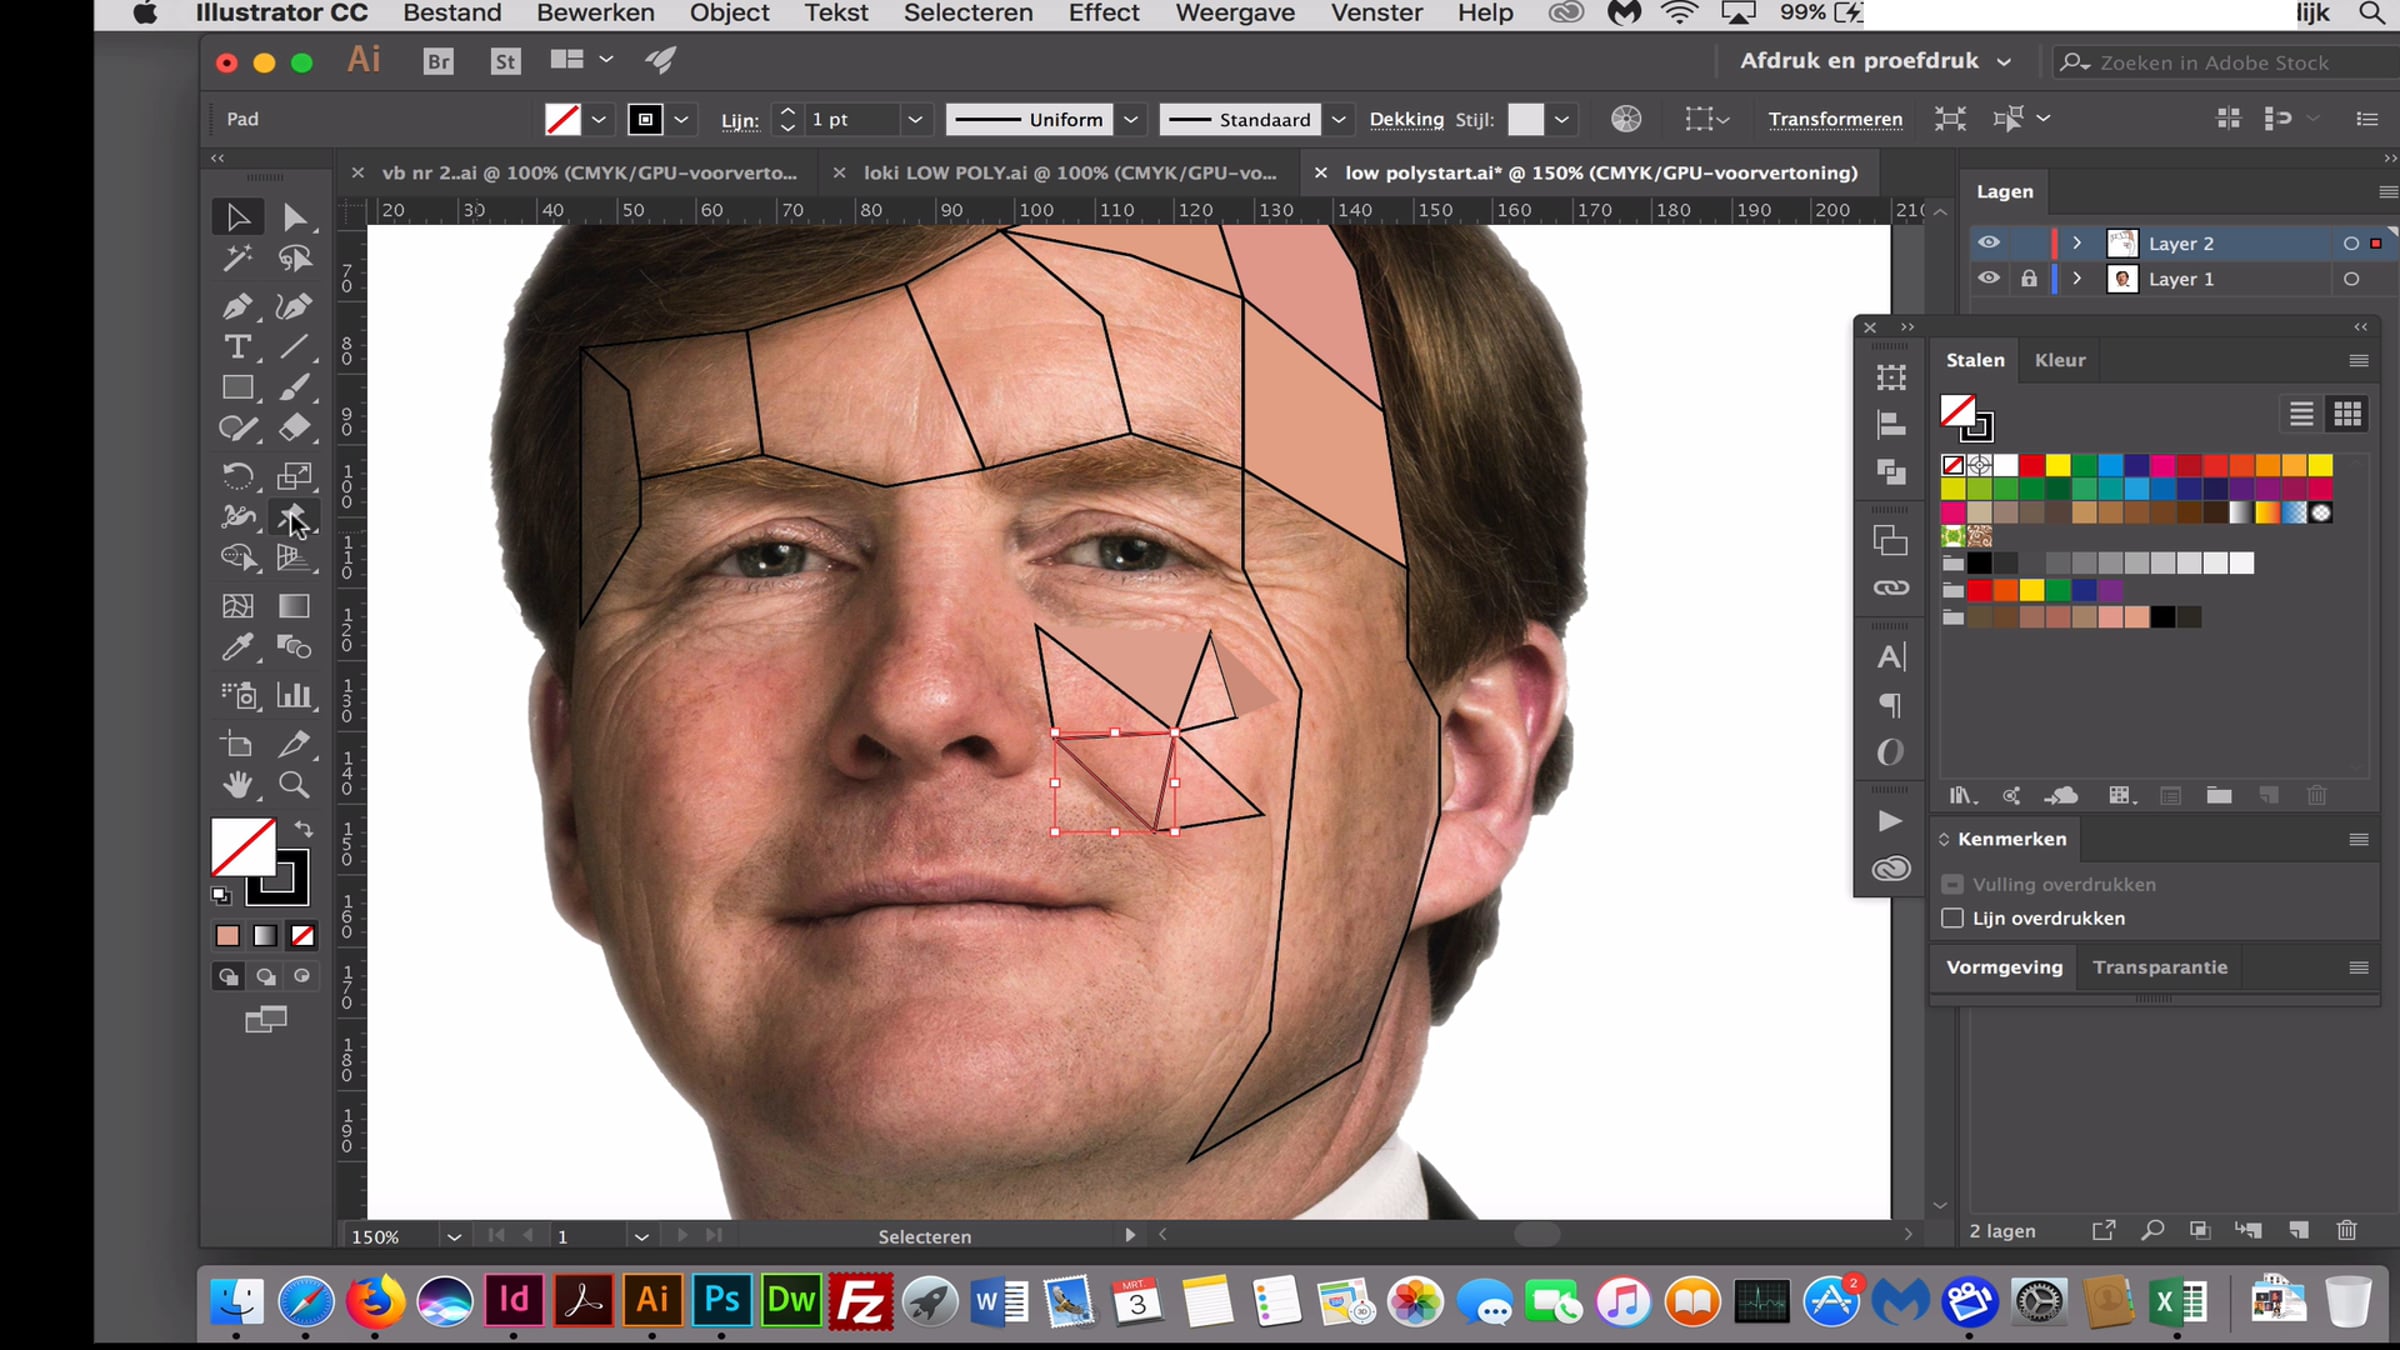Open Adobe Stock via the St icon

506,62
